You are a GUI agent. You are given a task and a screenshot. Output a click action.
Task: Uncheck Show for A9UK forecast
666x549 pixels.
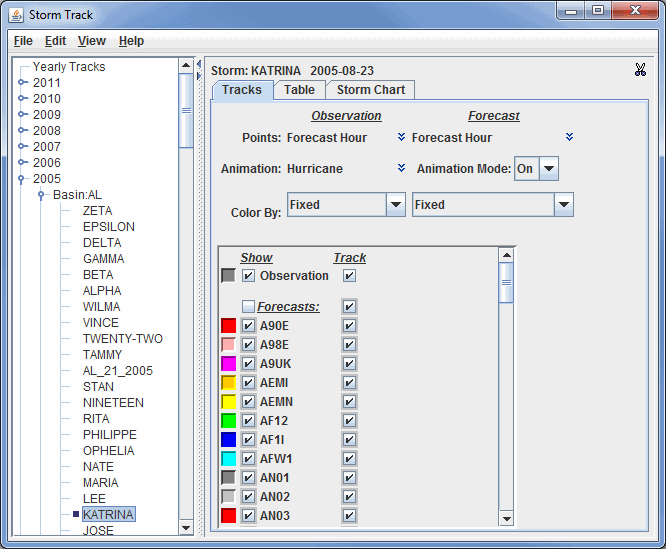click(x=248, y=363)
